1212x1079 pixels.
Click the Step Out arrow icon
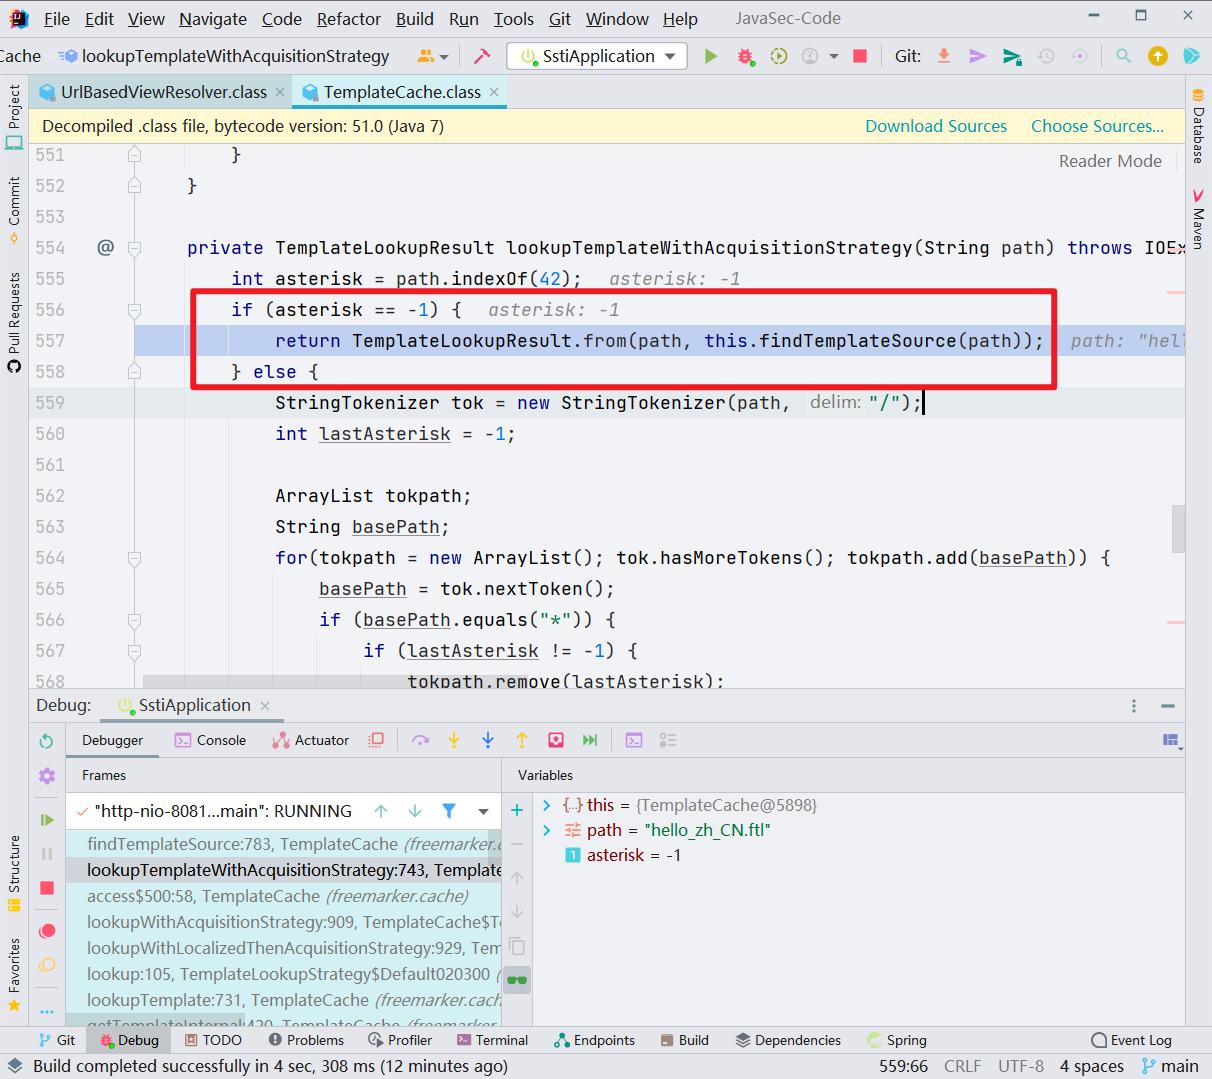[x=521, y=740]
